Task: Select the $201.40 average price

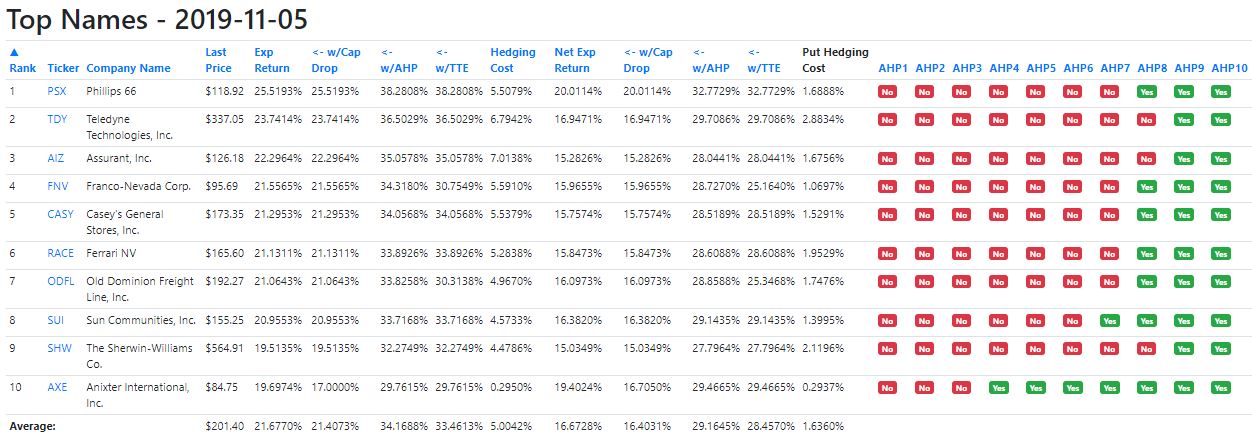Action: [x=224, y=426]
